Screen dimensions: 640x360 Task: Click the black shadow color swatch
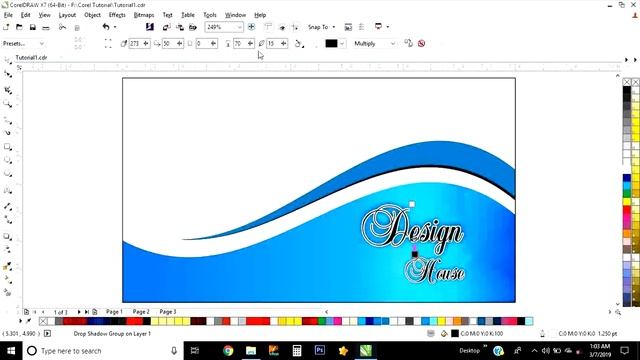pos(331,43)
